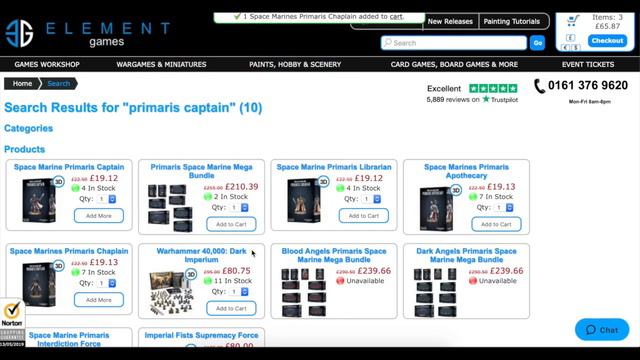Open Blood Angels Primaris Space Marine Mega Bundle

[x=334, y=255]
